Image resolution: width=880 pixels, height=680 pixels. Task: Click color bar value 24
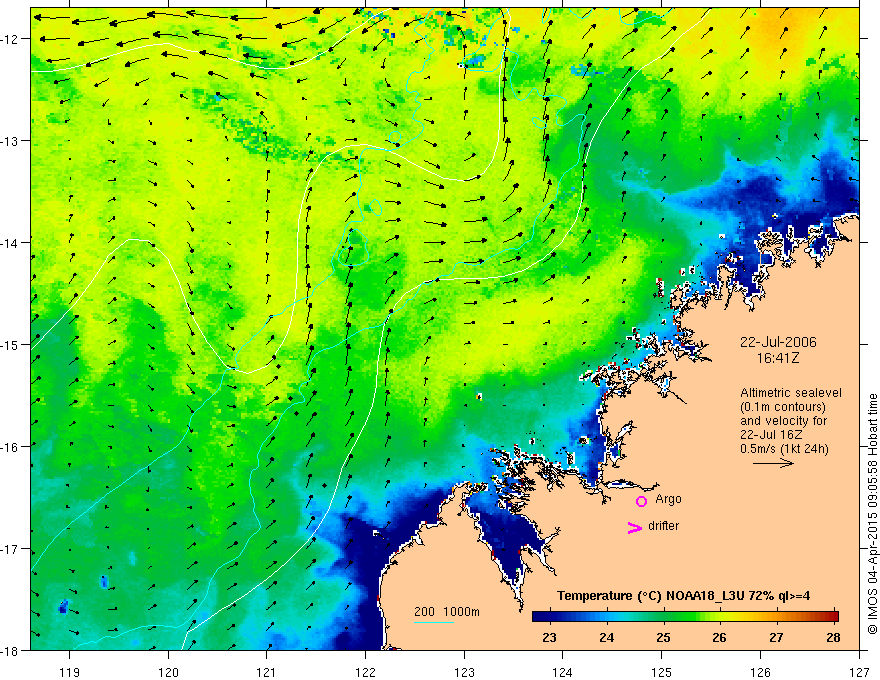point(606,637)
